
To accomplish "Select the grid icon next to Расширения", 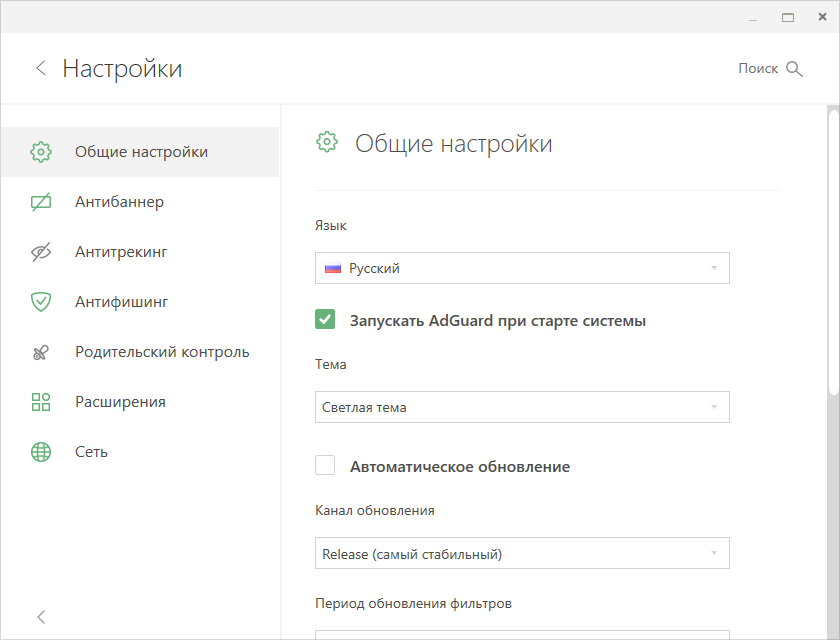I will point(41,401).
